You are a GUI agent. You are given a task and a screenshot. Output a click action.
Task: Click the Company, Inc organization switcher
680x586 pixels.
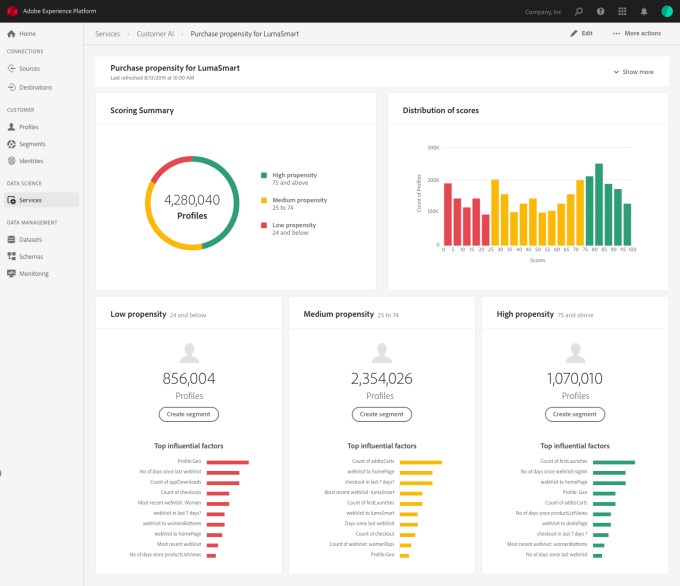543,11
